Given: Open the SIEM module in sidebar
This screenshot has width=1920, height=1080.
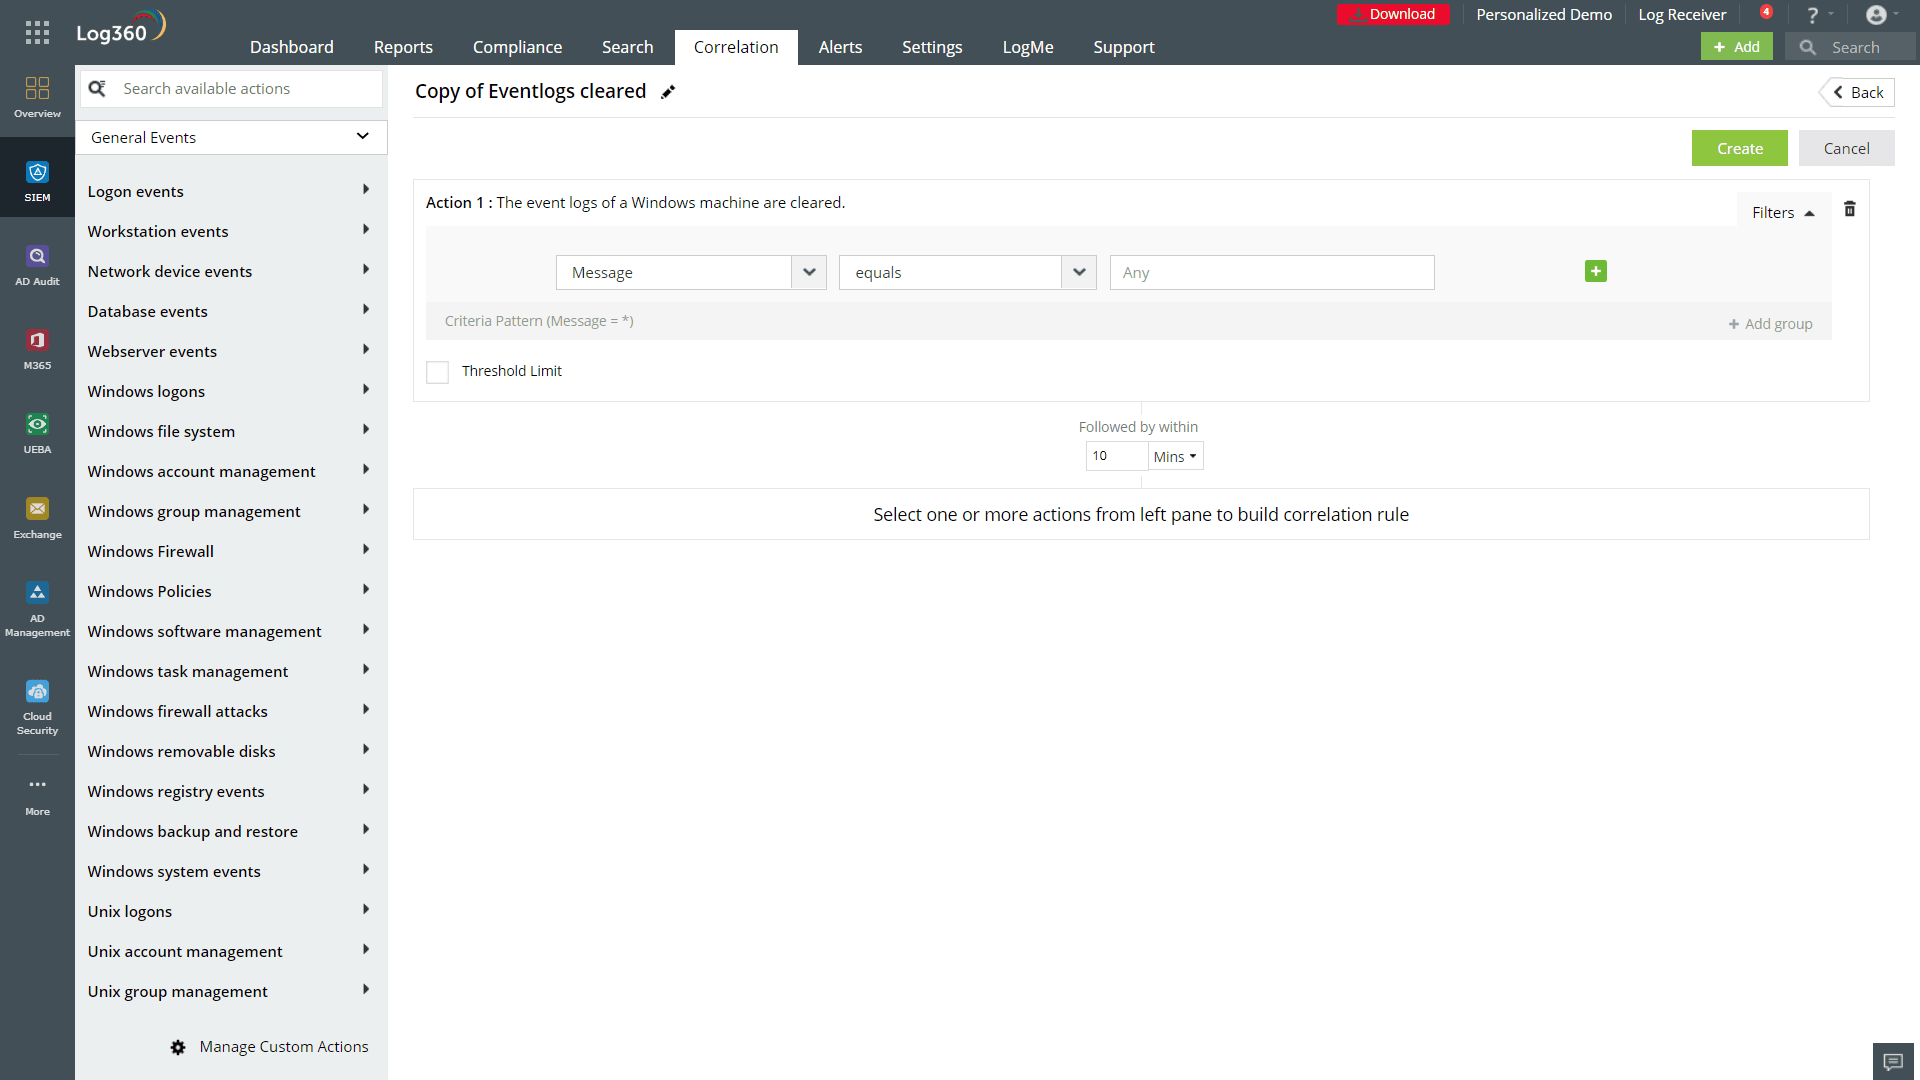Looking at the screenshot, I should coord(37,180).
